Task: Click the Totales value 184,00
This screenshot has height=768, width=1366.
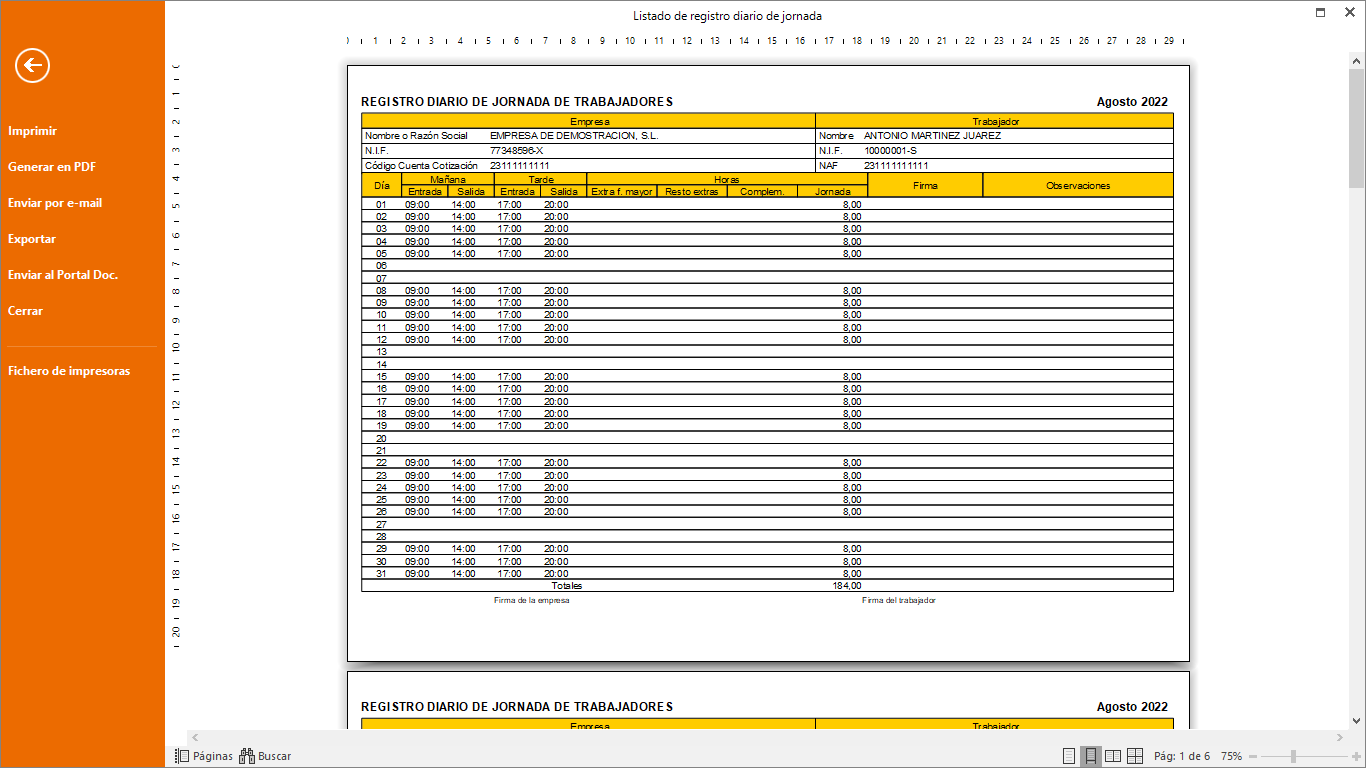Action: (x=846, y=586)
